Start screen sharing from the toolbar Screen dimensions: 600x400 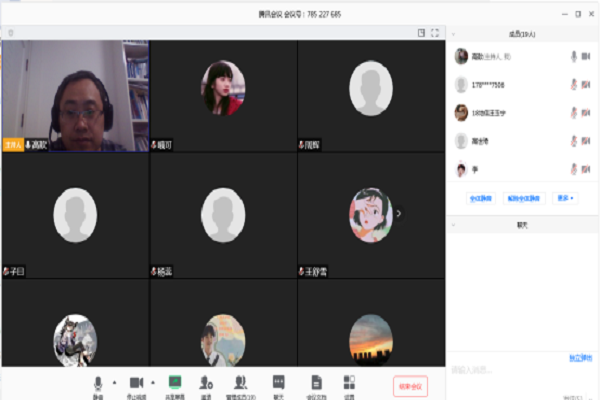pyautogui.click(x=175, y=382)
